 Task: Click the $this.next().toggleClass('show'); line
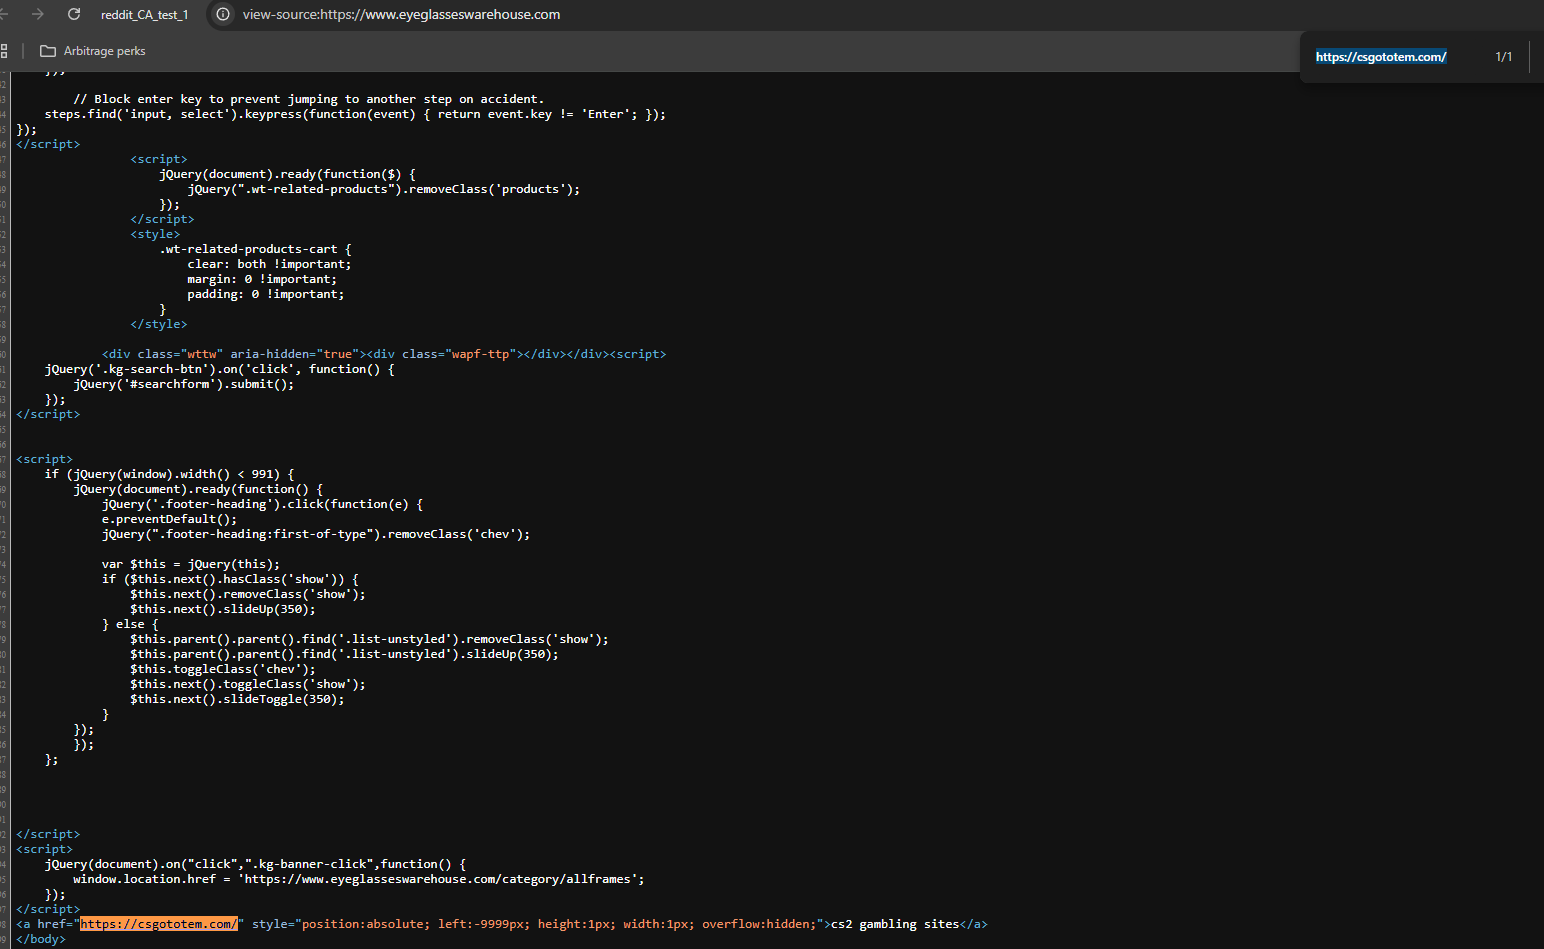coord(248,684)
